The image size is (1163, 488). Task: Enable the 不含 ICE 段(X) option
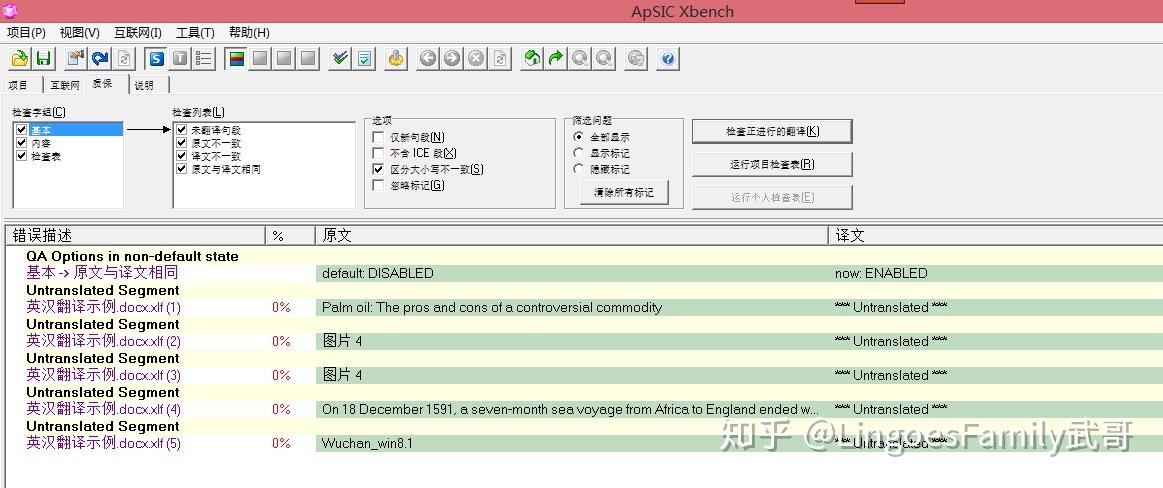378,154
